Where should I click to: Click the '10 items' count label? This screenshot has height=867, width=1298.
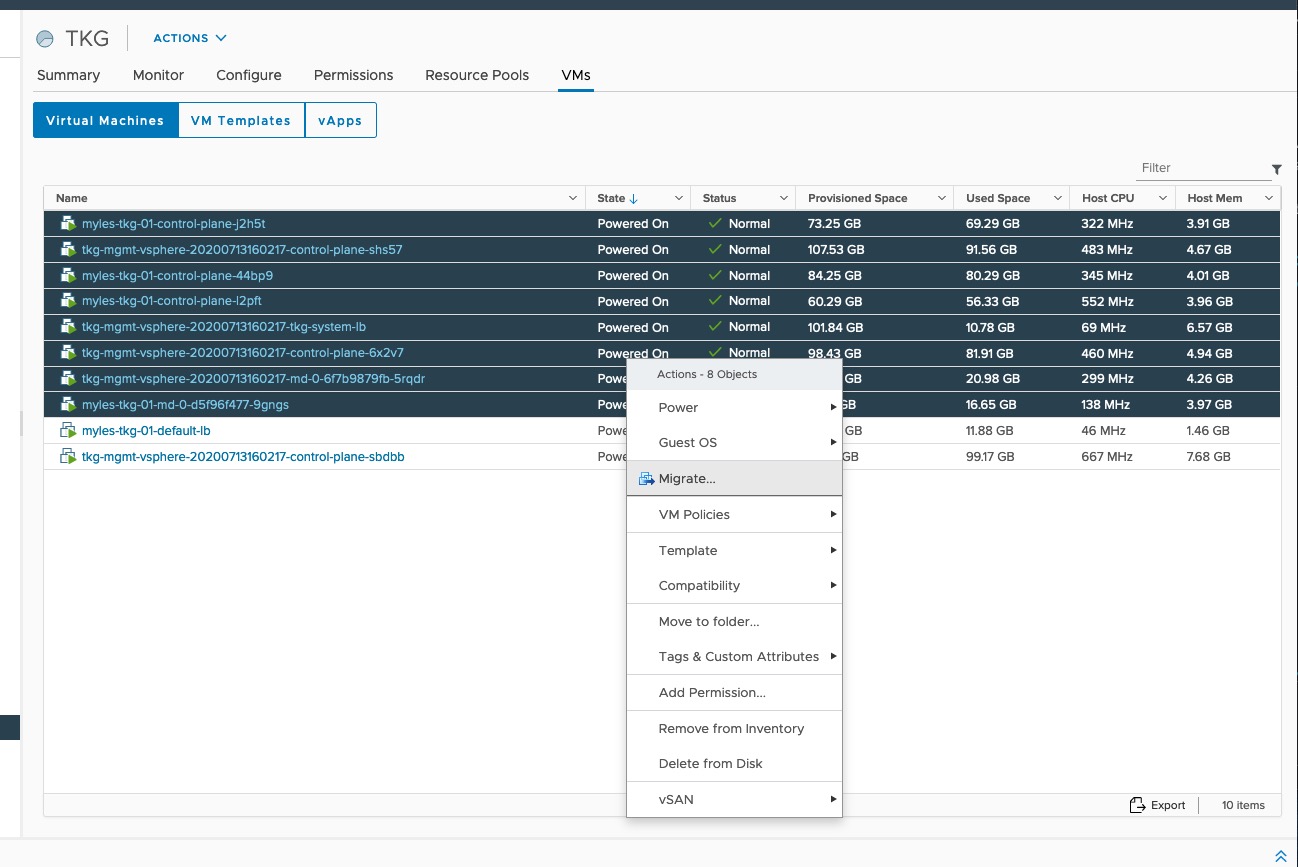[1243, 805]
